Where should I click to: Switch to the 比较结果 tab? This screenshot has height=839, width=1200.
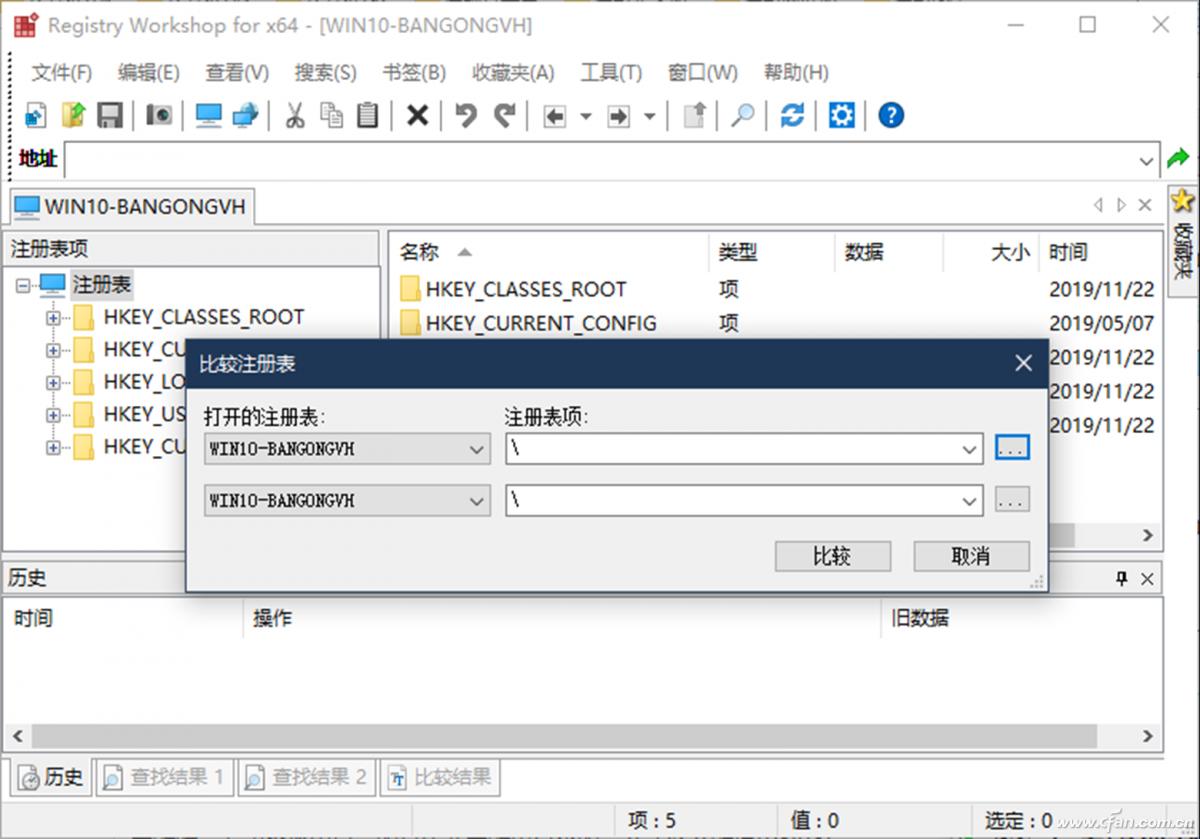coord(440,777)
